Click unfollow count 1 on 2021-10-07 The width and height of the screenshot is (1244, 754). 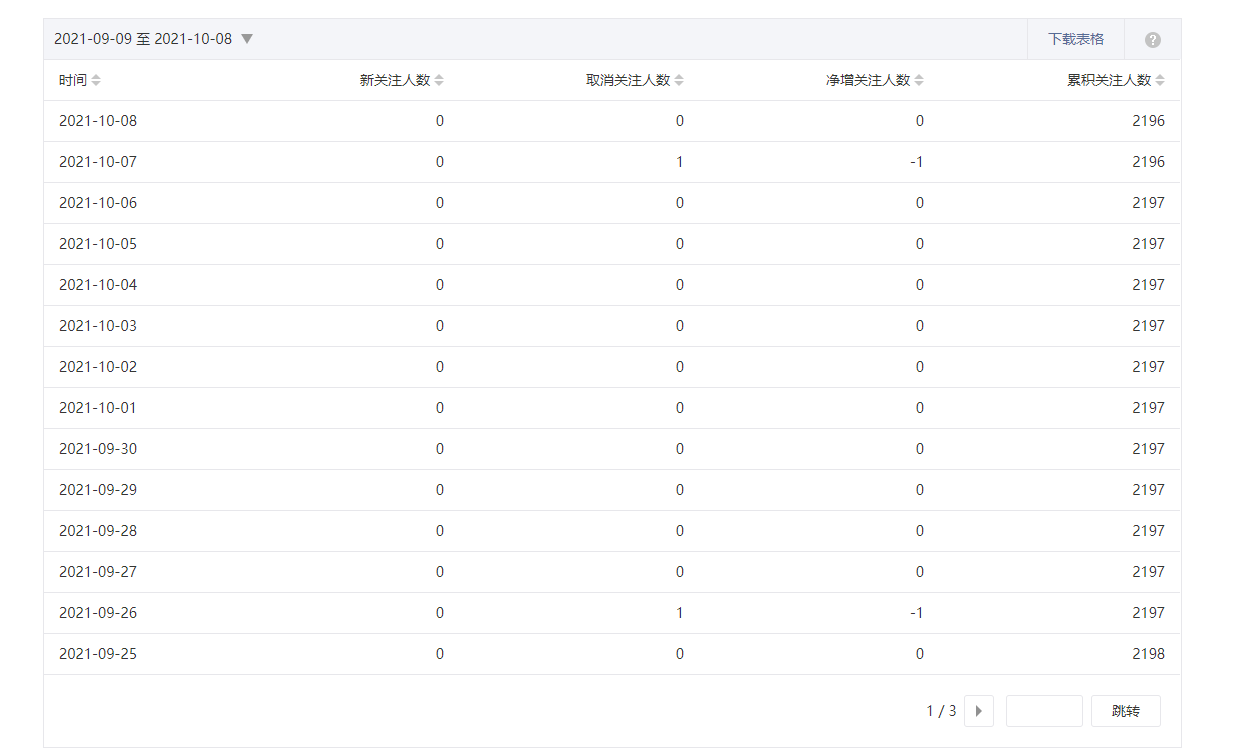(x=679, y=162)
